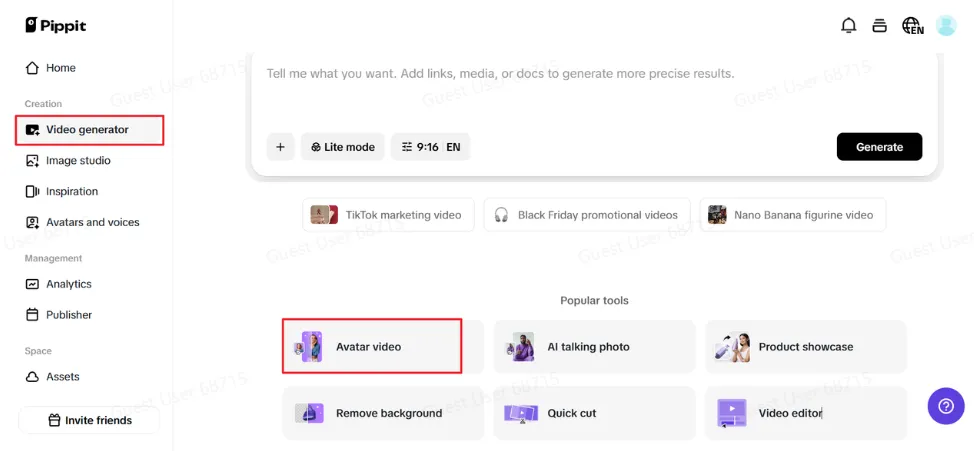Click the purple help question mark button
The image size is (974, 451).
tap(946, 406)
